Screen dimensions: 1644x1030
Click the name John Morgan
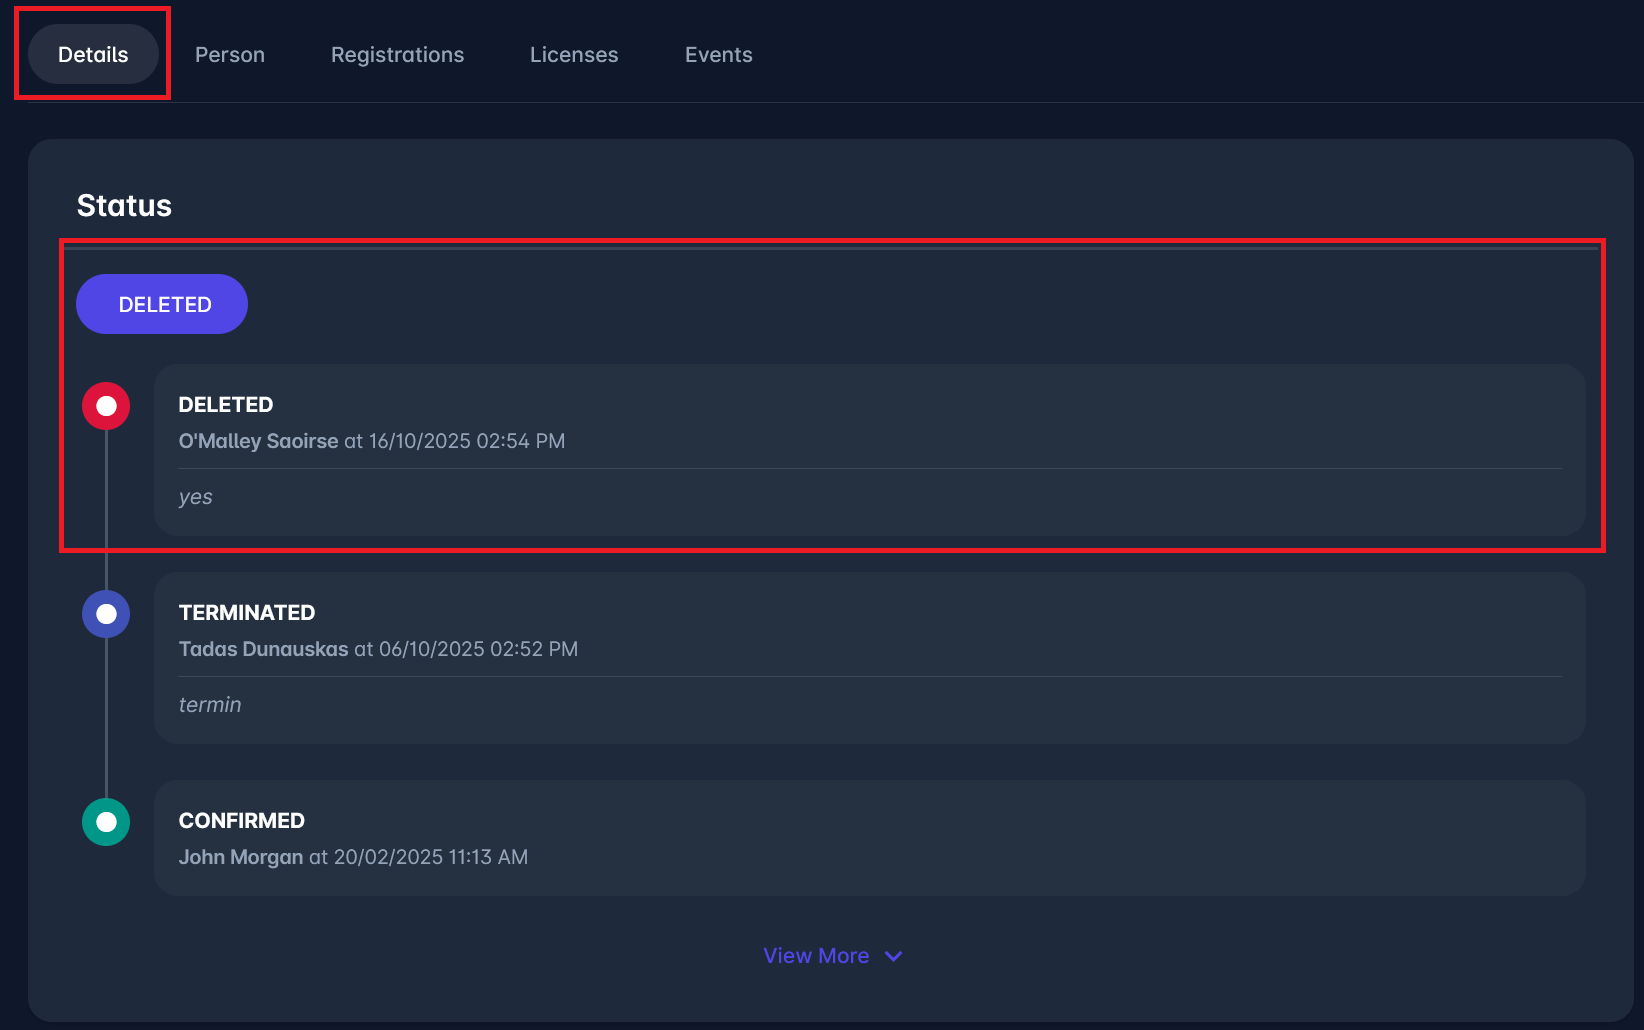pos(240,857)
